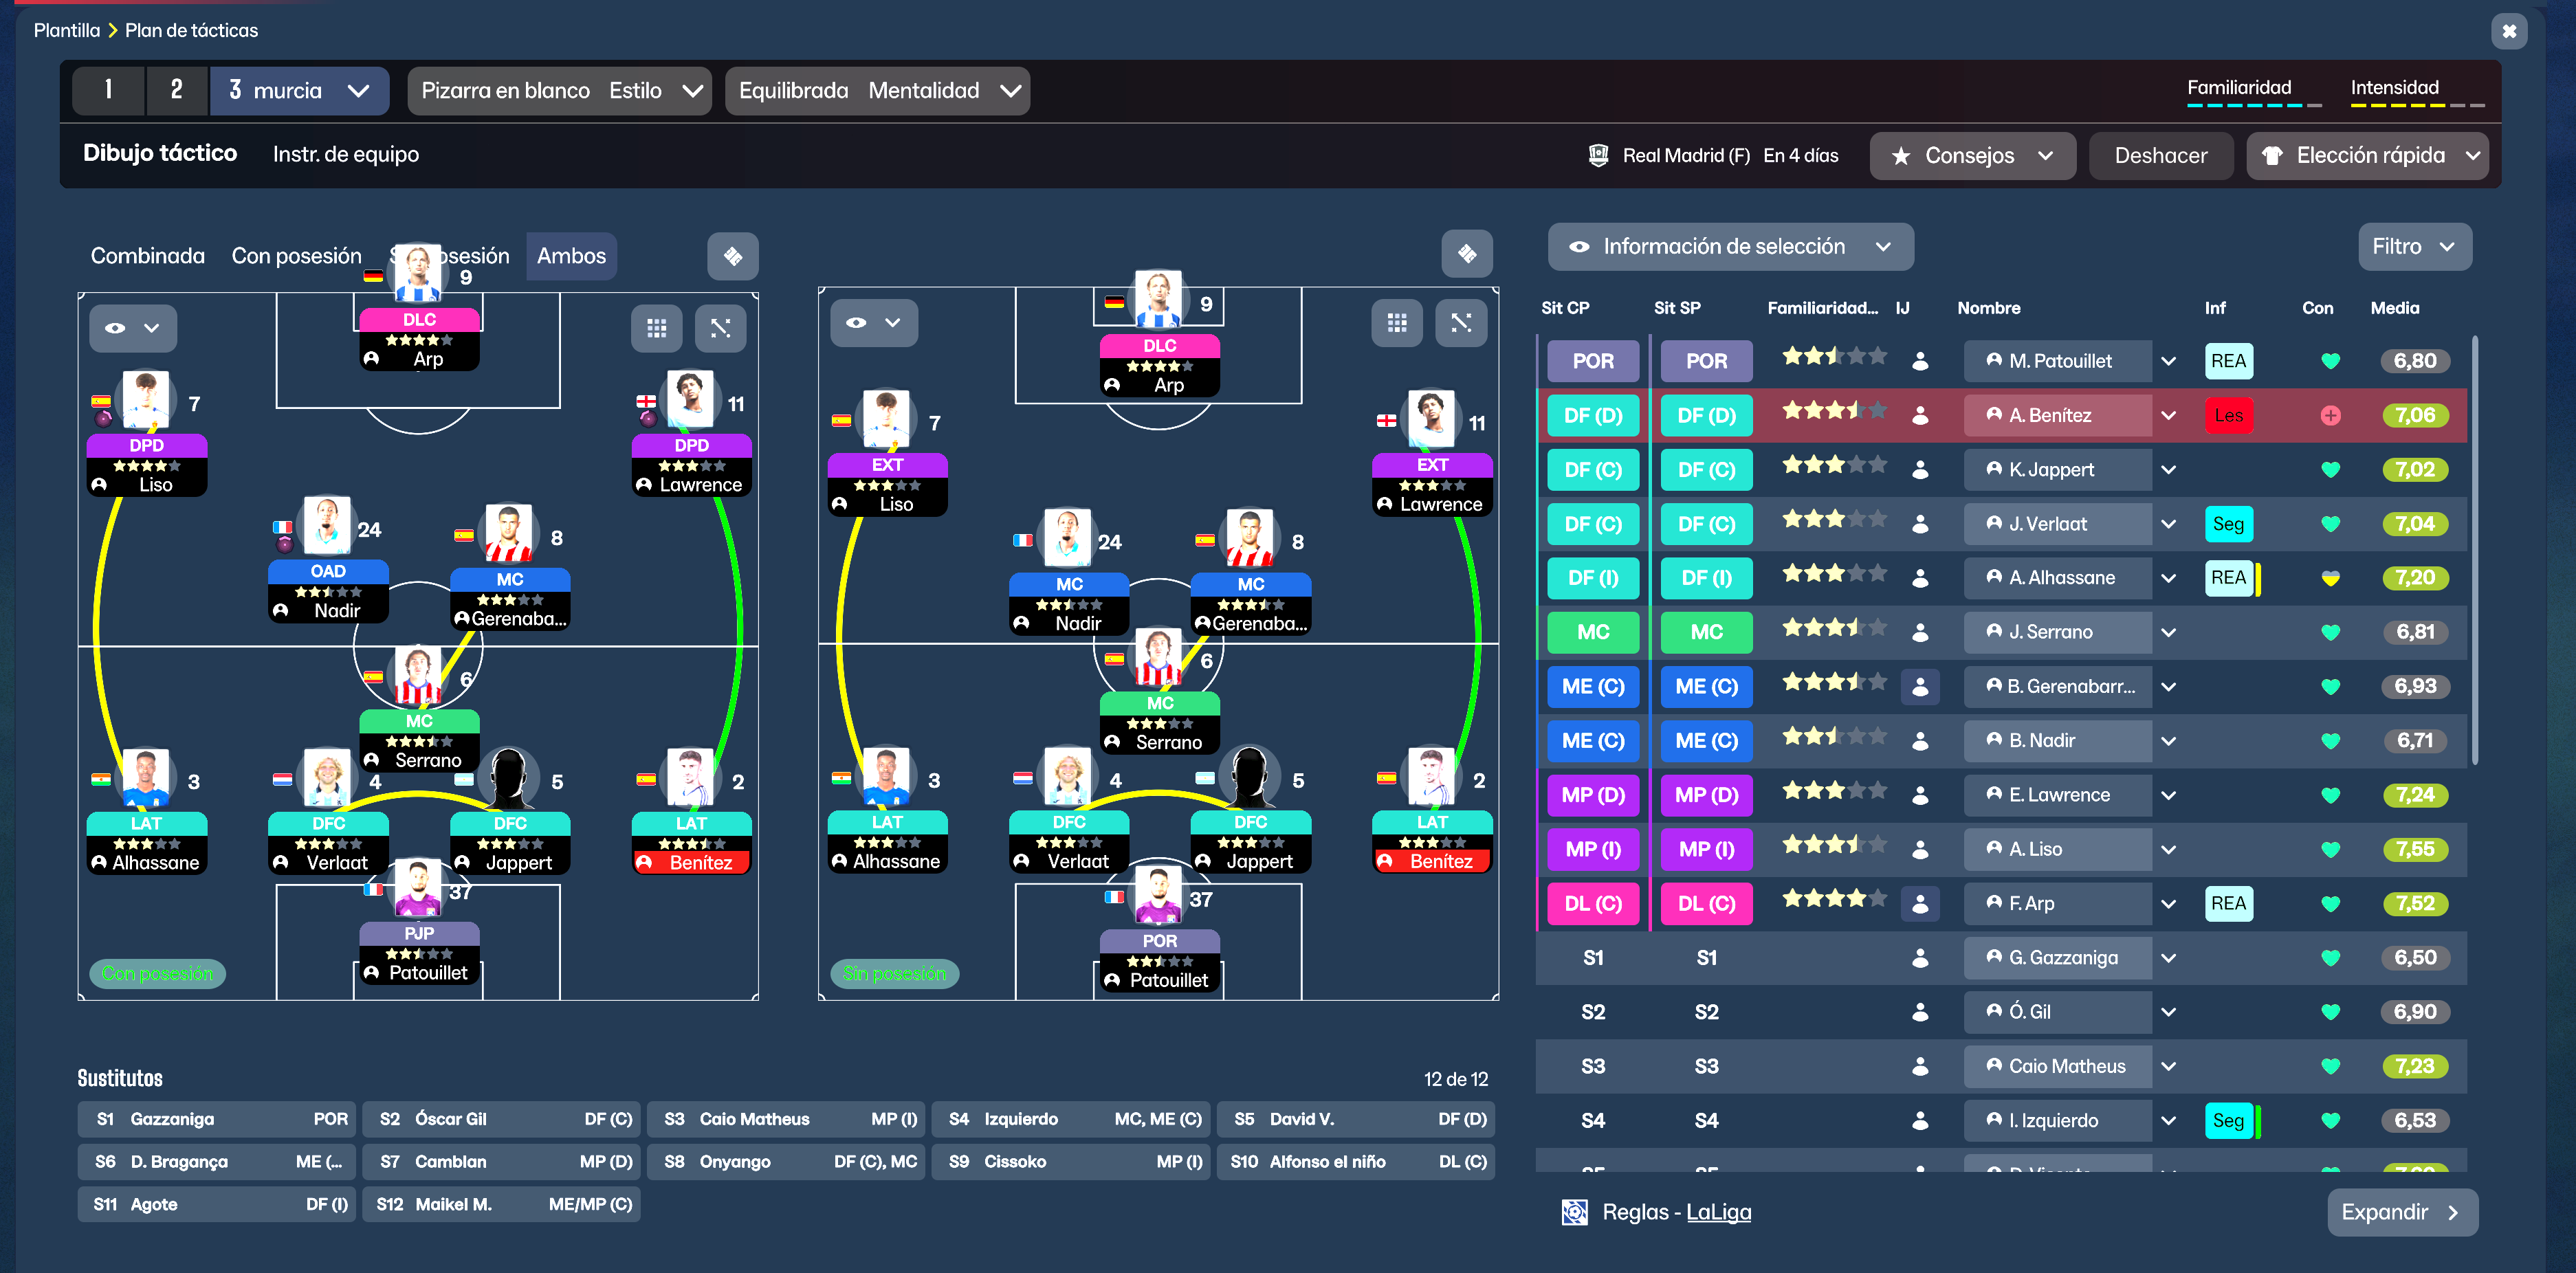The width and height of the screenshot is (2576, 1273).
Task: Sort by the Media column header
Action: pyautogui.click(x=2394, y=309)
